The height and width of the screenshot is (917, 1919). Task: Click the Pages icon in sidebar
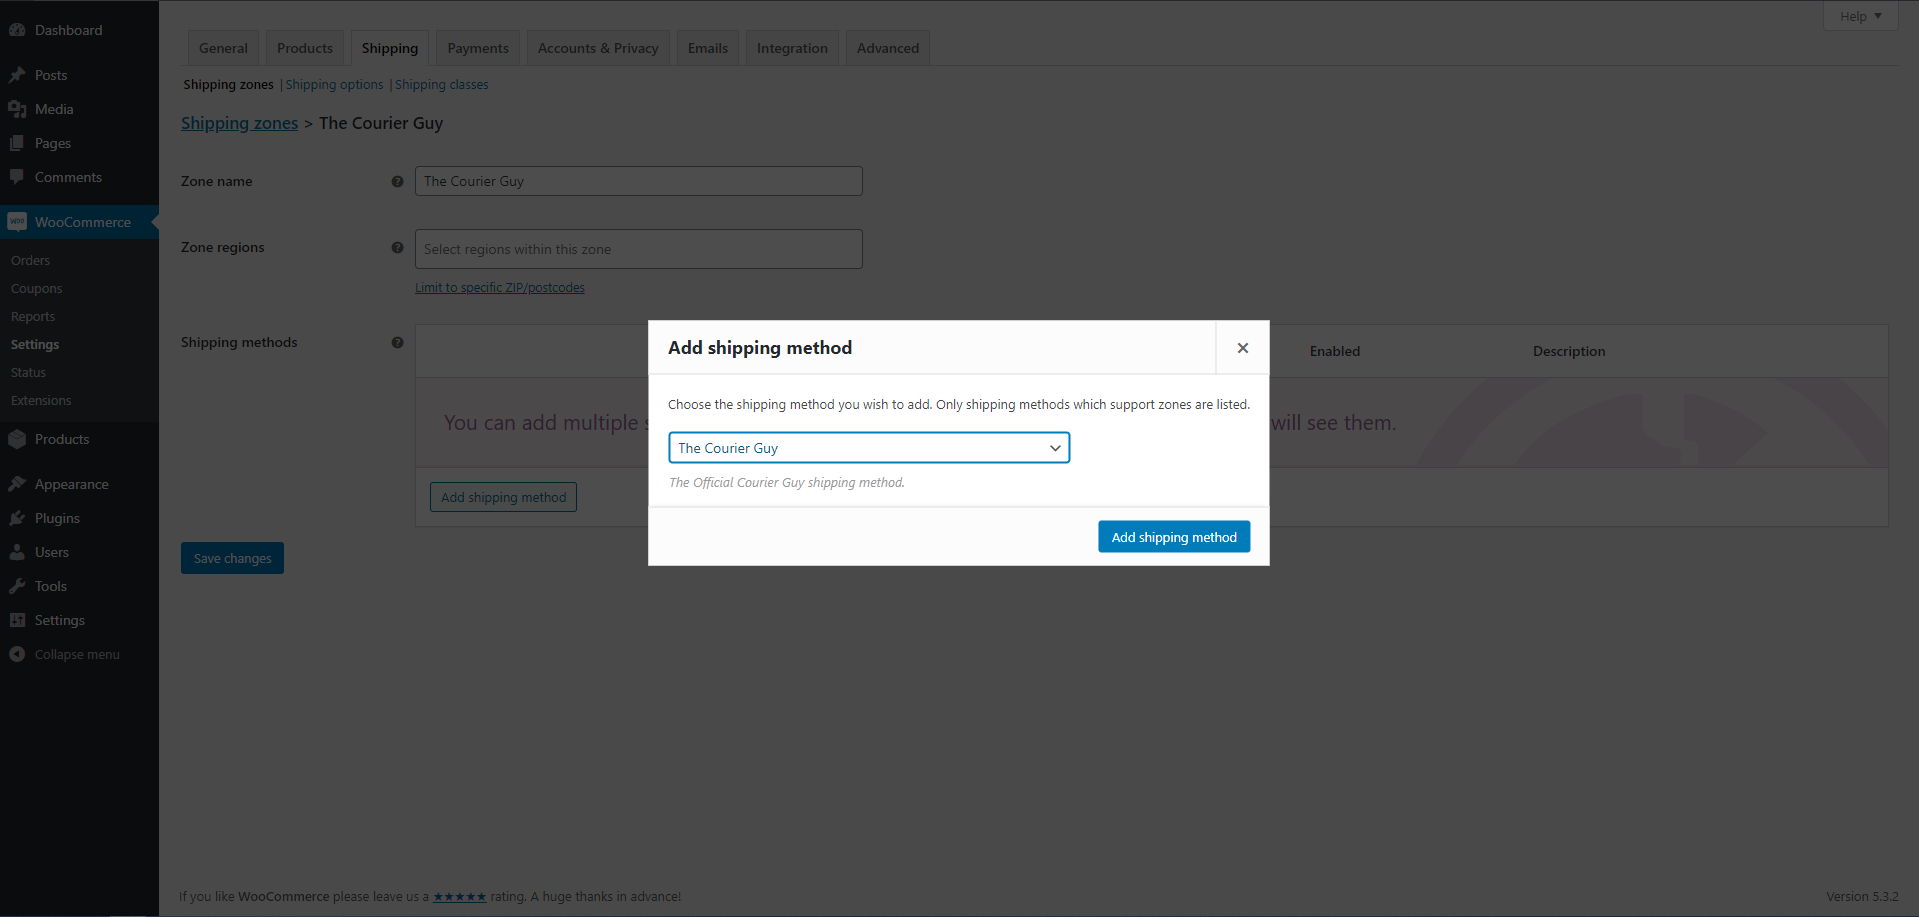tap(17, 143)
